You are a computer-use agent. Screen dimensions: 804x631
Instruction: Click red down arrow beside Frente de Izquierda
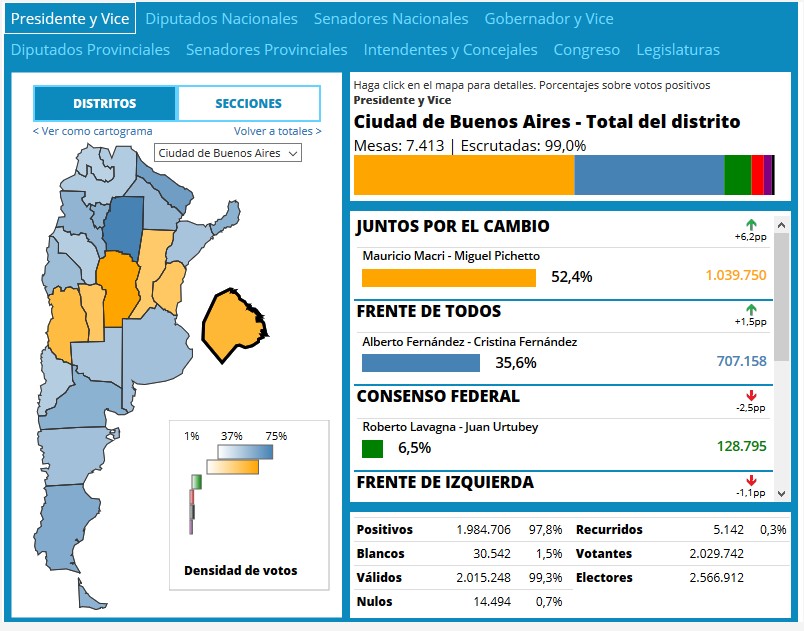(x=751, y=481)
